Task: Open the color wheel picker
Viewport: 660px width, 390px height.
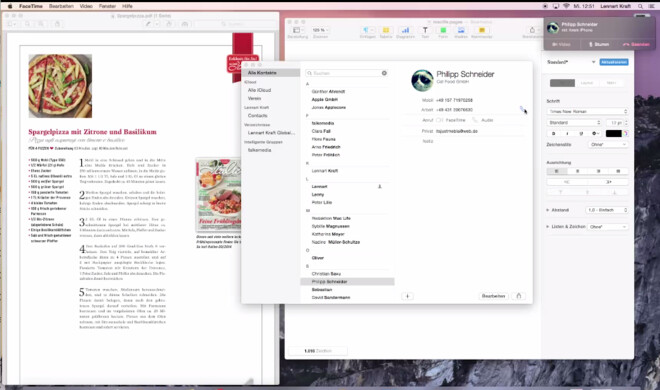Action: click(x=625, y=133)
